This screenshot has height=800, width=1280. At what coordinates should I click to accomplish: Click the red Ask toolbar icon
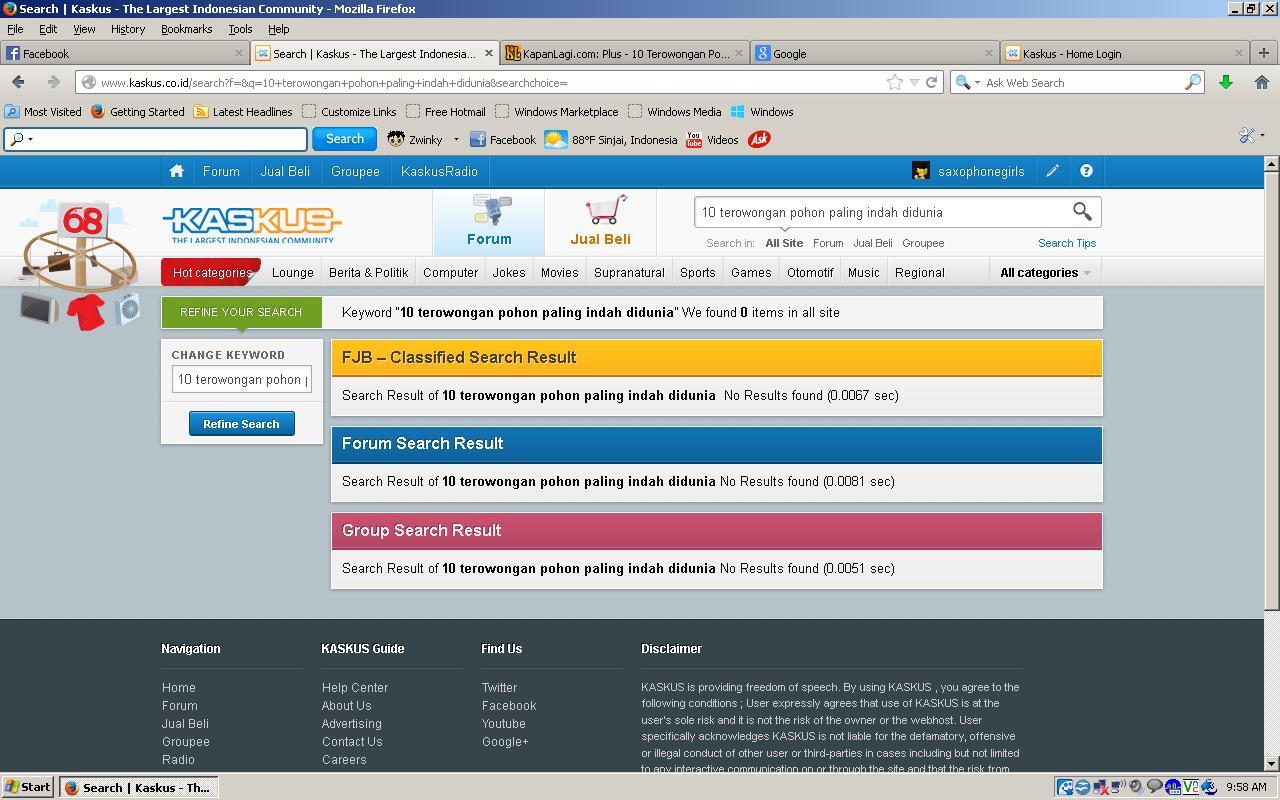759,139
